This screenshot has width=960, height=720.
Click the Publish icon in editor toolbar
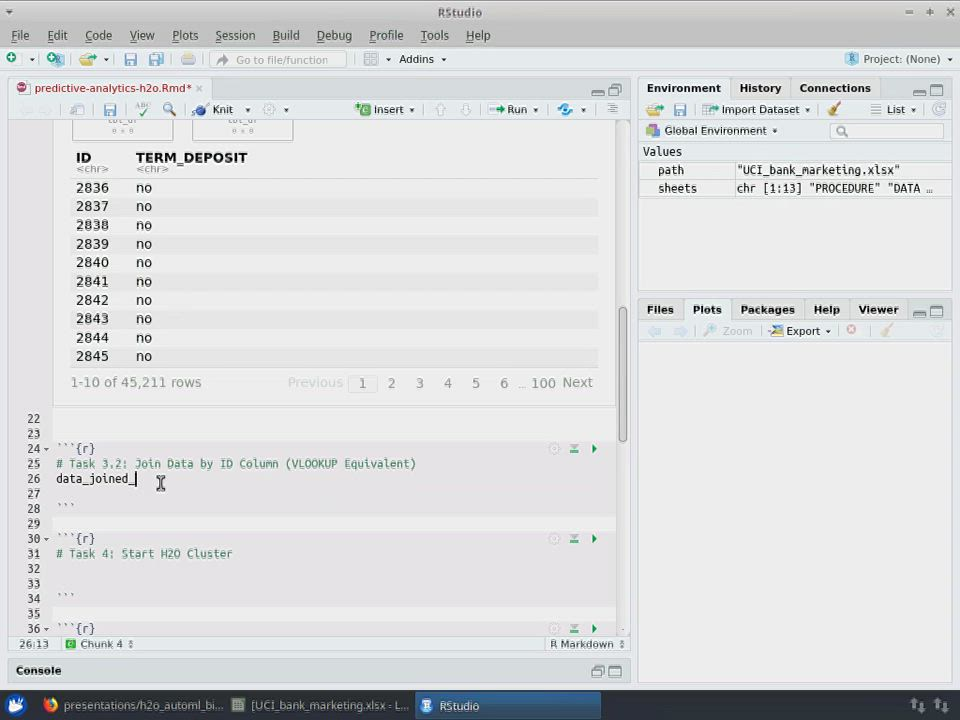coord(564,110)
